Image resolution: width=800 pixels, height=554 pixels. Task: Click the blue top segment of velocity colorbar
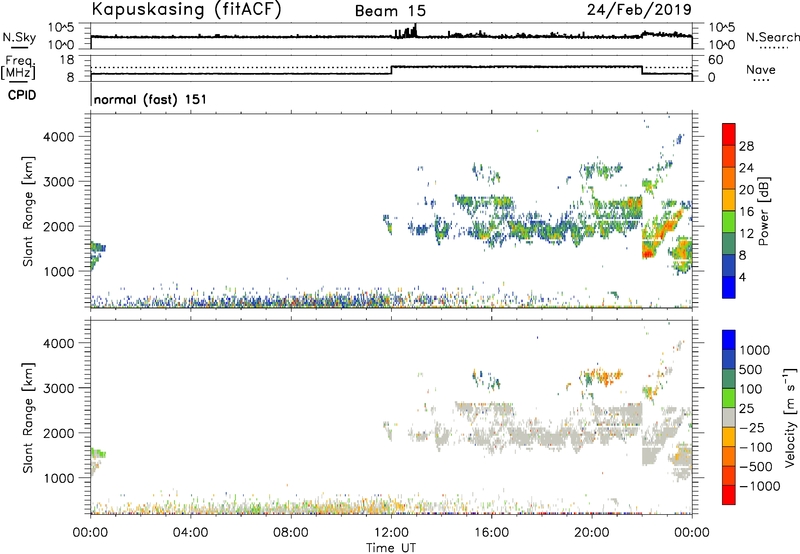[x=729, y=340]
